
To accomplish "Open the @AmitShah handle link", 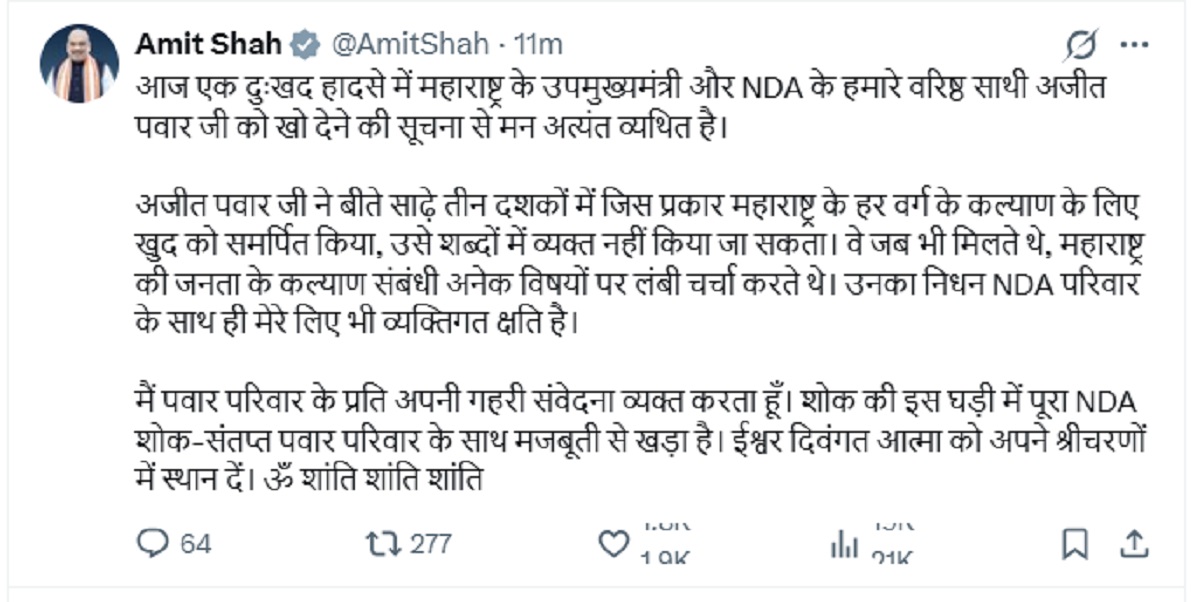I will [x=410, y=45].
